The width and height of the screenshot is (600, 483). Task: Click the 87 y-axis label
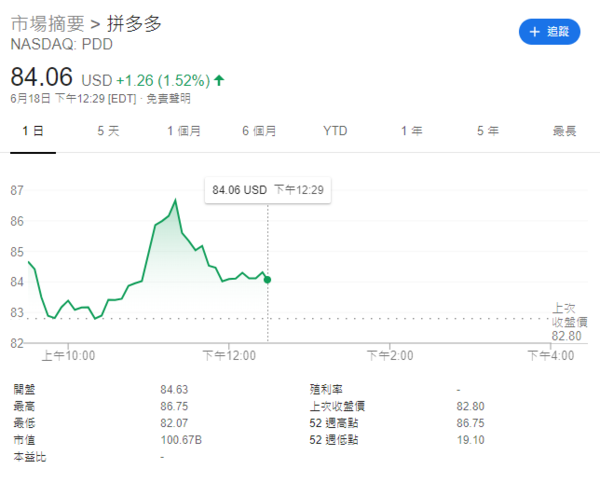coord(17,191)
